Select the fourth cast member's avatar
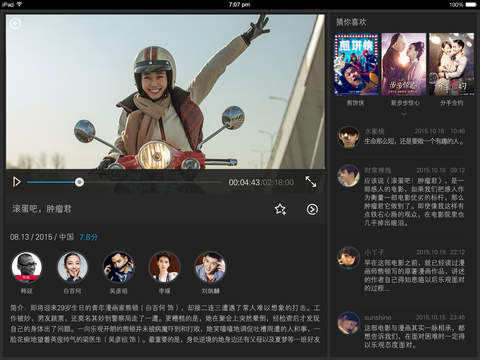480x360 pixels. tap(164, 267)
